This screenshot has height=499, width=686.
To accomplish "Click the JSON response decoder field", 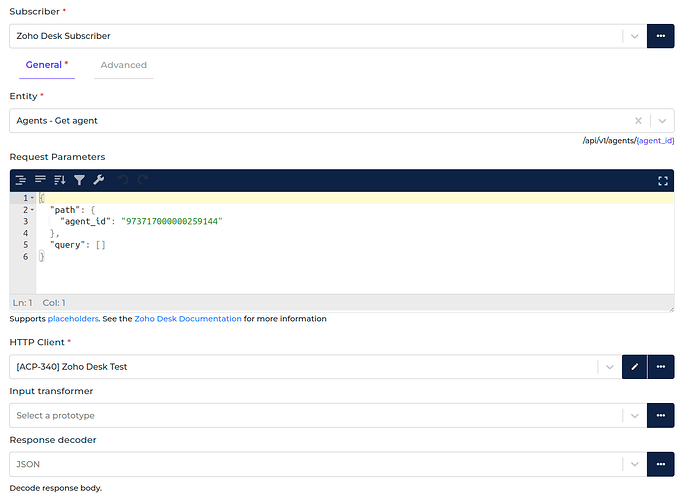I will click(x=328, y=464).
